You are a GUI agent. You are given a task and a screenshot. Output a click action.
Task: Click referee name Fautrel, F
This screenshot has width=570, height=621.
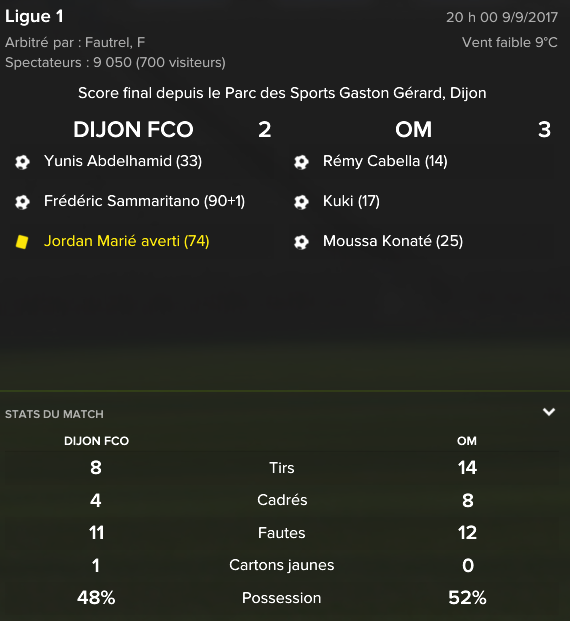[x=115, y=42]
